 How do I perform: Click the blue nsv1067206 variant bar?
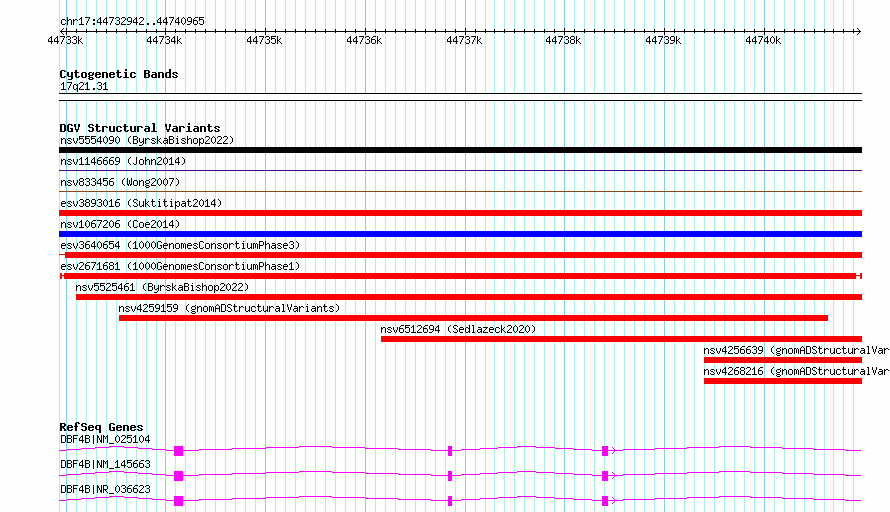[460, 234]
